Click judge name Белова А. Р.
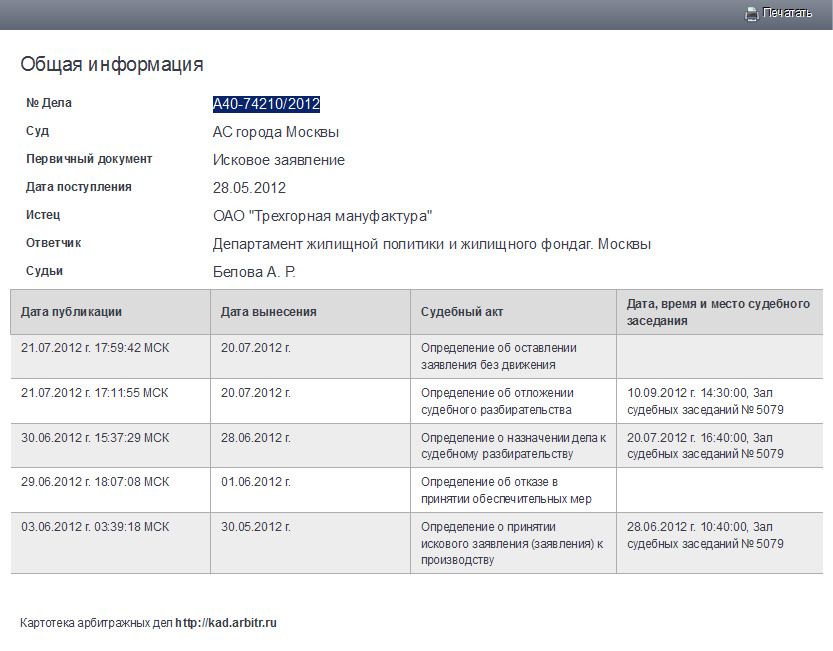833x651 pixels. click(x=254, y=272)
